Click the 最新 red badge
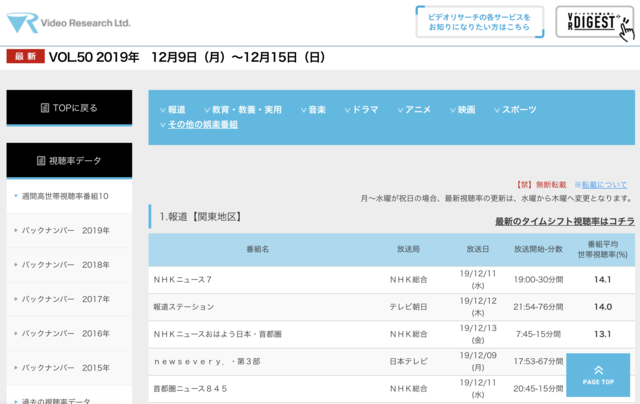The height and width of the screenshot is (404, 640). coord(25,56)
